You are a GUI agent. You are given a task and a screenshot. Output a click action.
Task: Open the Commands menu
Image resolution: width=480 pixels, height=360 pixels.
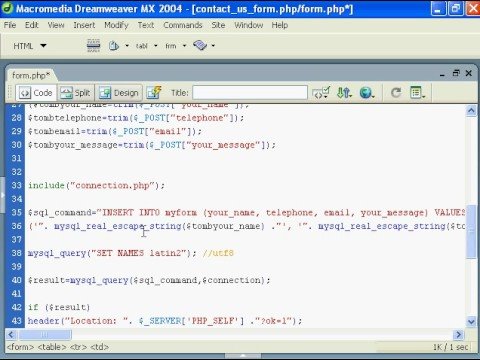(x=183, y=25)
